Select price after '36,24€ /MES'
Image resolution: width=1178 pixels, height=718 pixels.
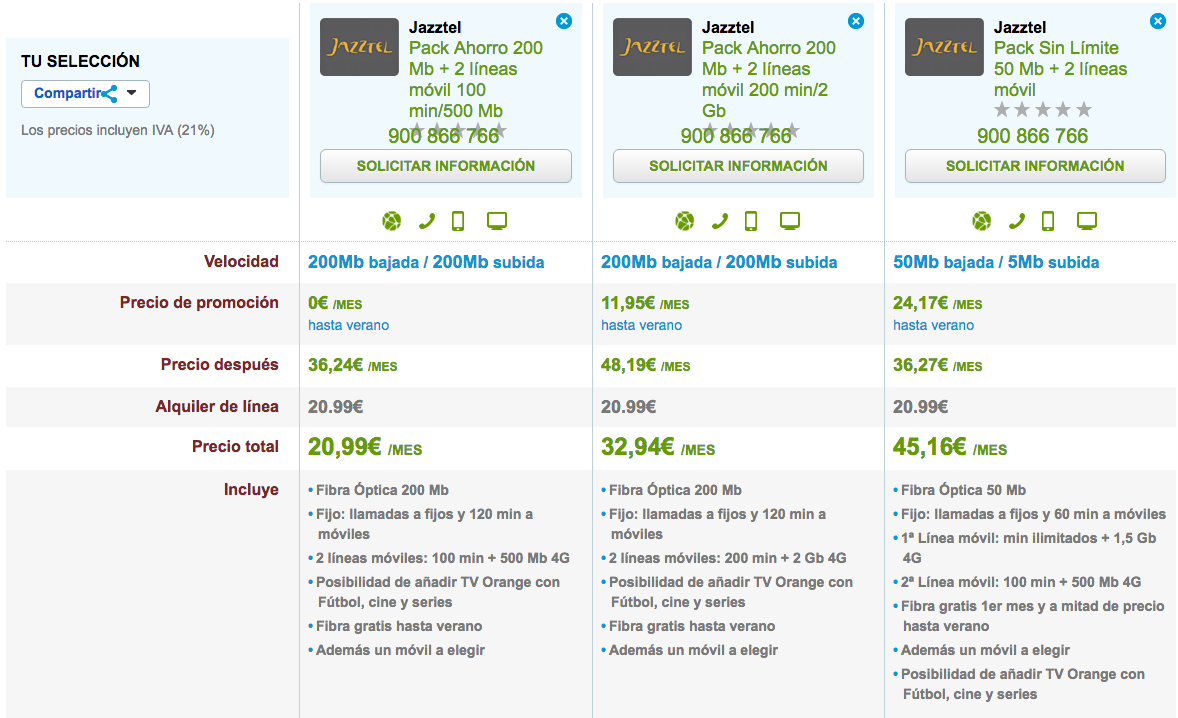coord(352,366)
